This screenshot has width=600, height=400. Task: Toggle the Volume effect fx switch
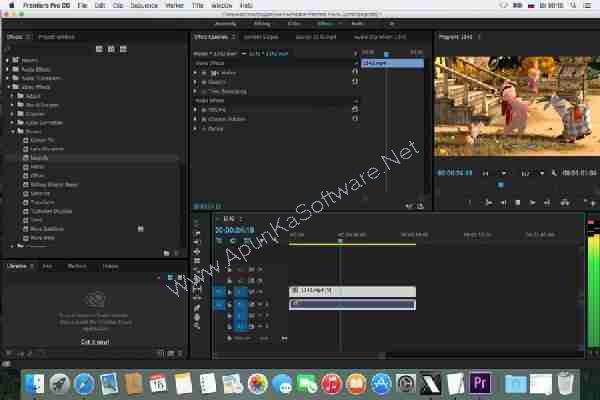204,110
